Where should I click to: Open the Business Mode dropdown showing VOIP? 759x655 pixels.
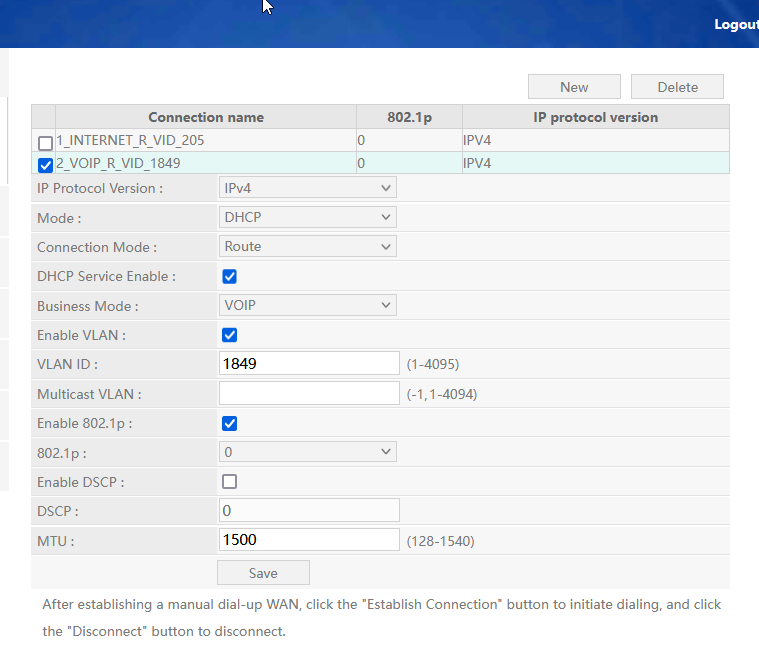(x=307, y=306)
